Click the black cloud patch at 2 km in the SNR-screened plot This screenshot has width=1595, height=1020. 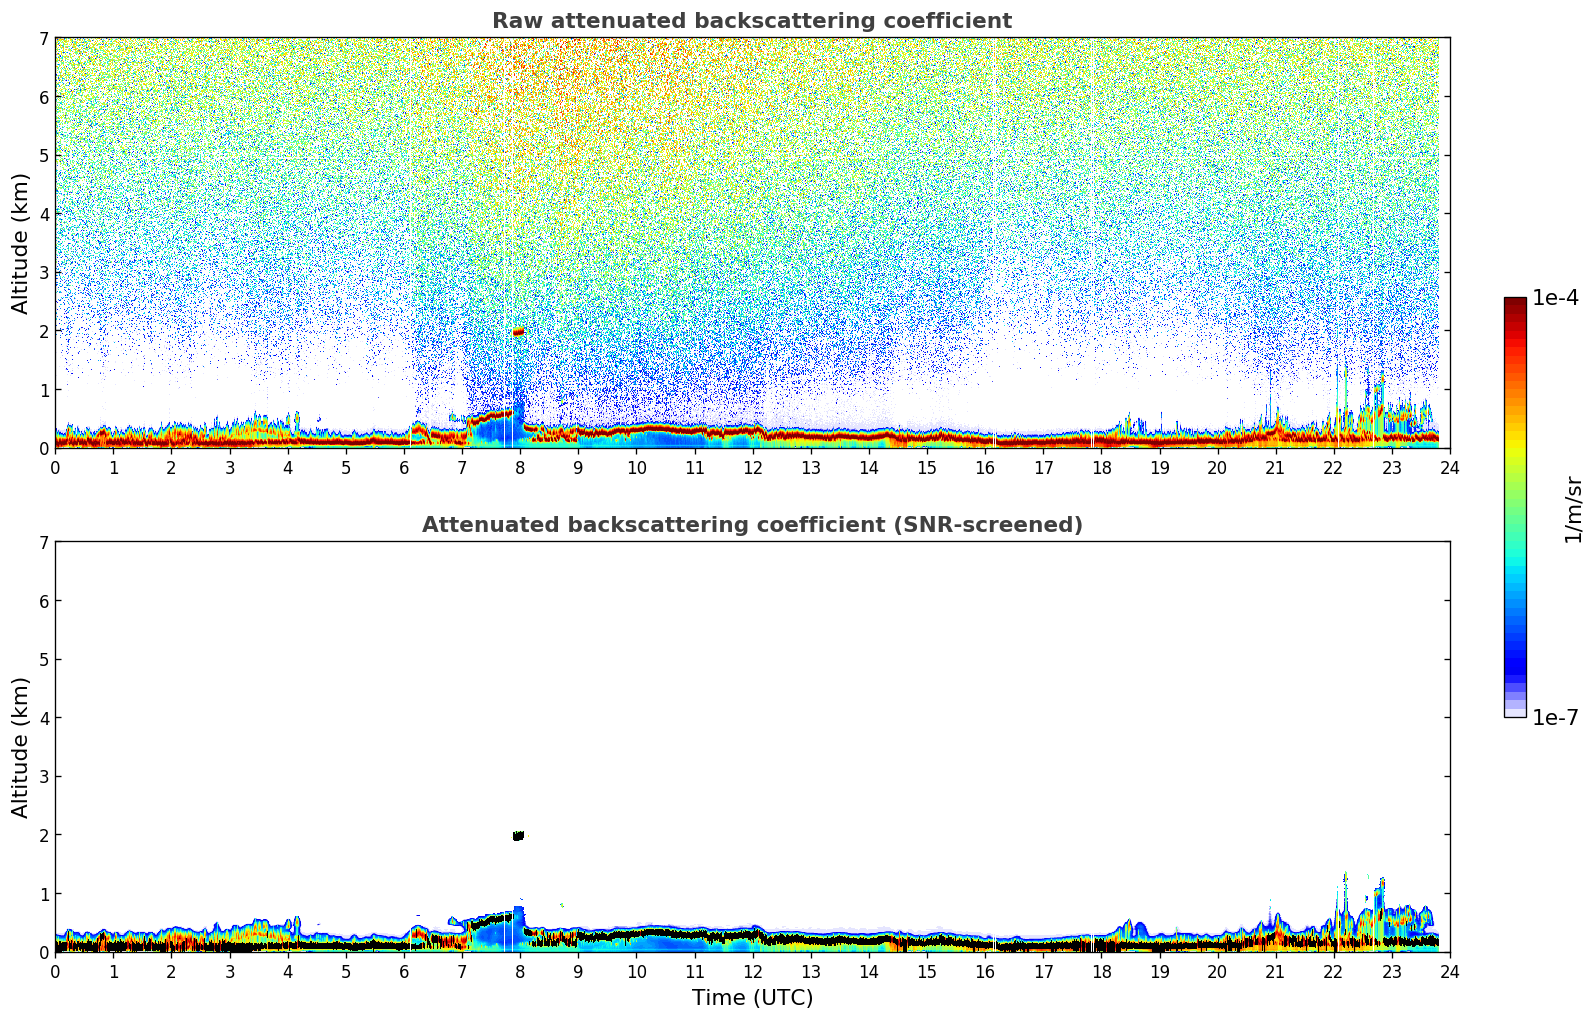(x=518, y=835)
